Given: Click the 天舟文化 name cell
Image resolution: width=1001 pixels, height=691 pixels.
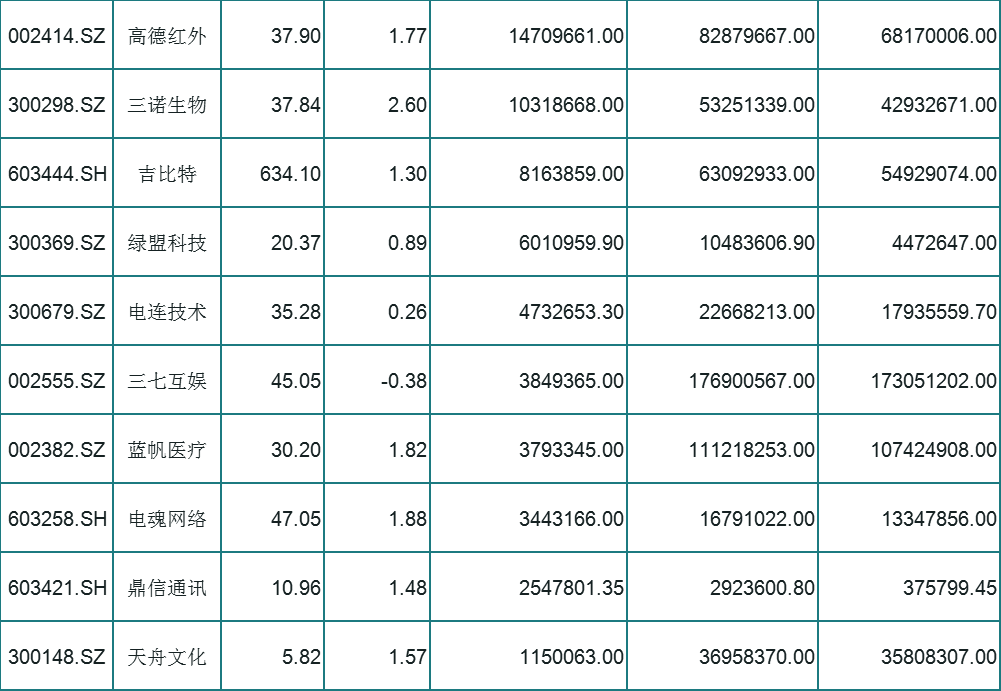Looking at the screenshot, I should click(x=167, y=655).
